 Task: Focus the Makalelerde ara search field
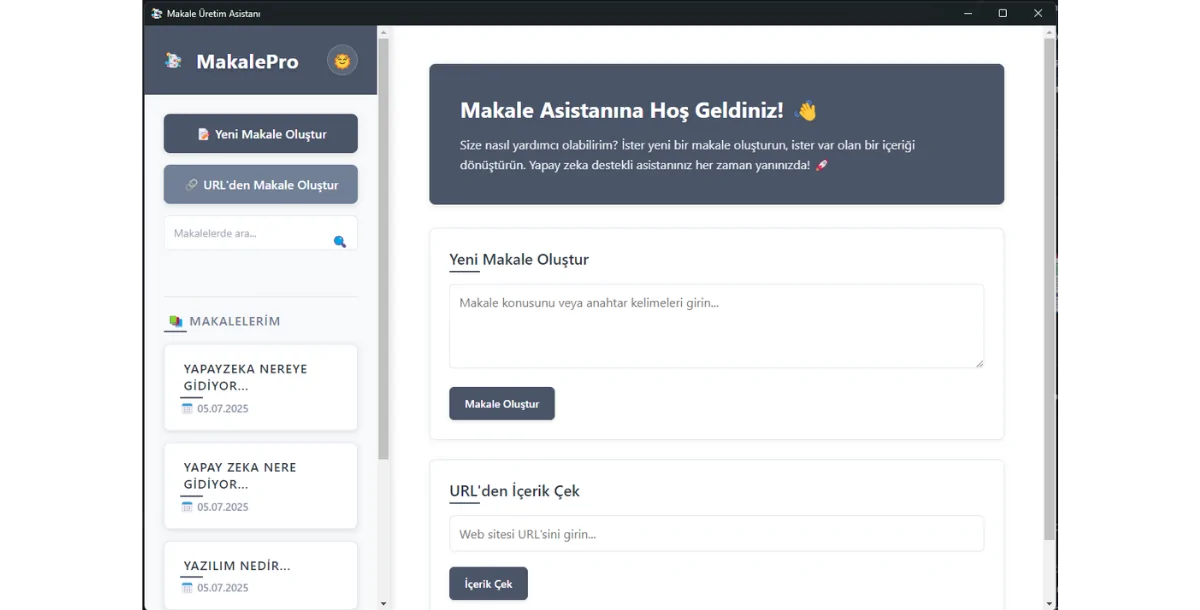click(x=250, y=233)
